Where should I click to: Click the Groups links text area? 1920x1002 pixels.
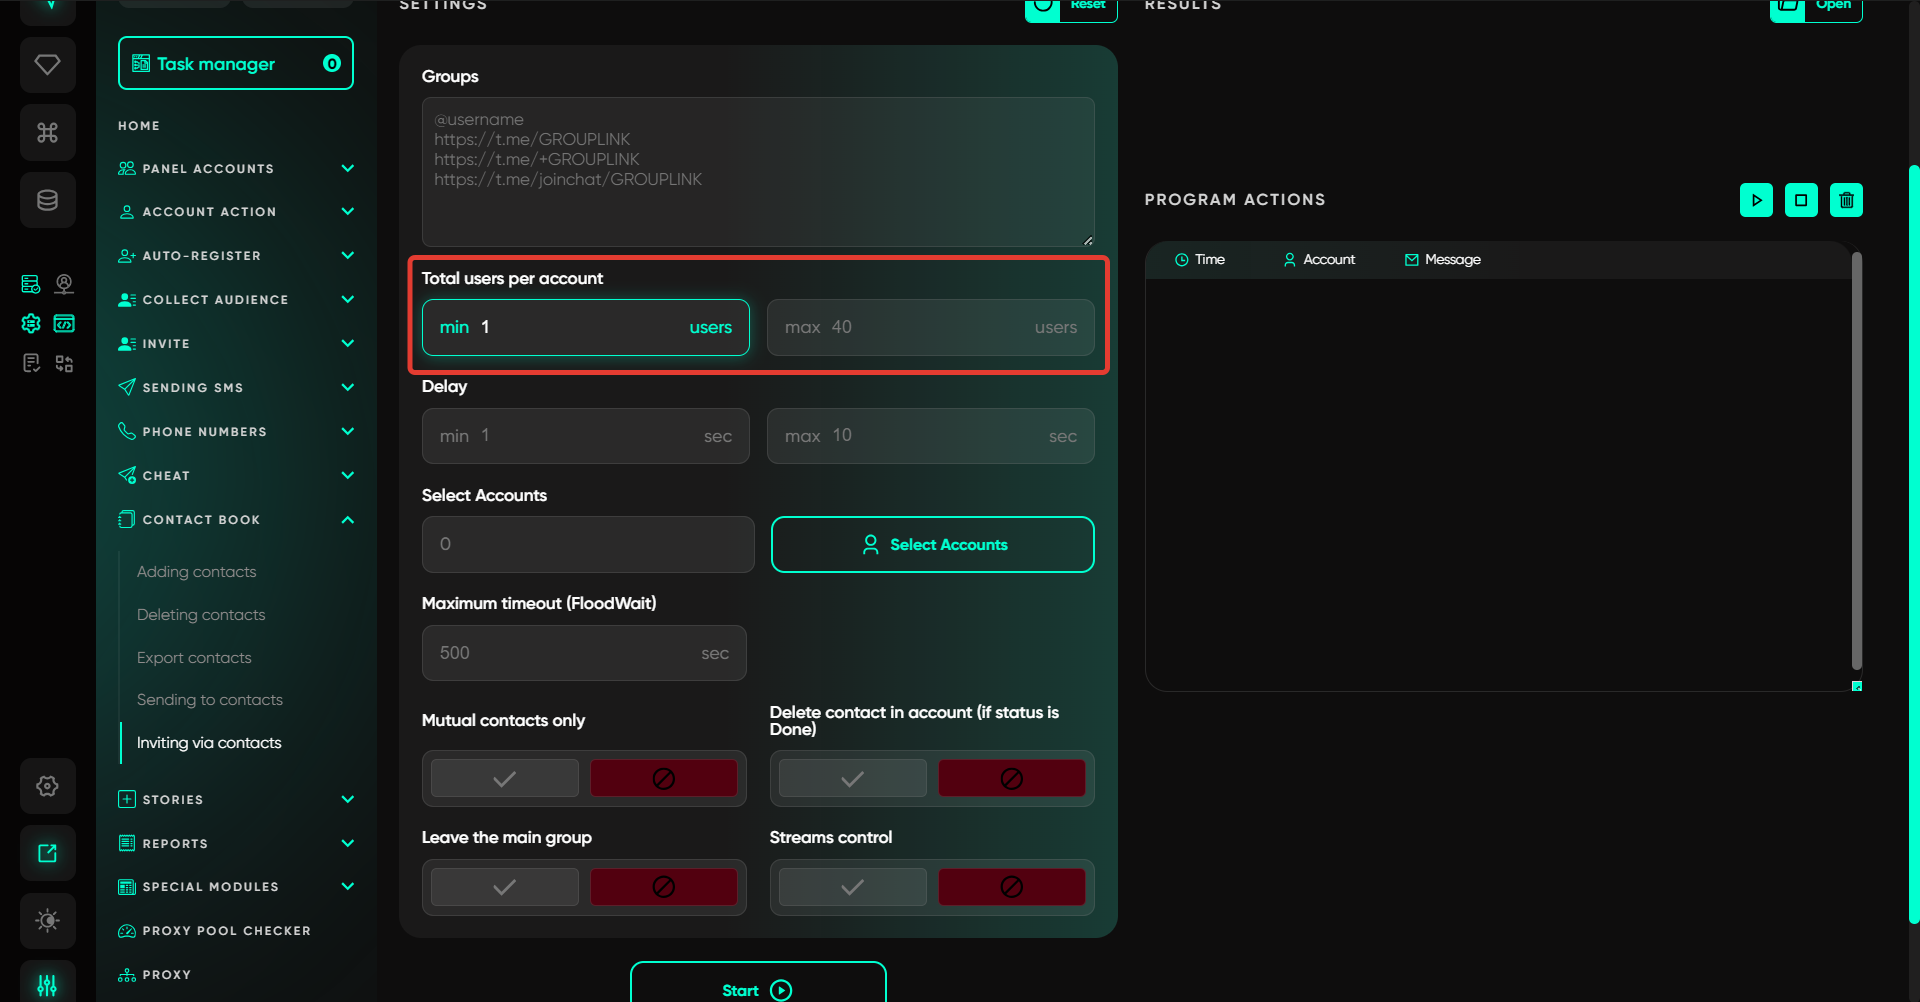pyautogui.click(x=757, y=172)
